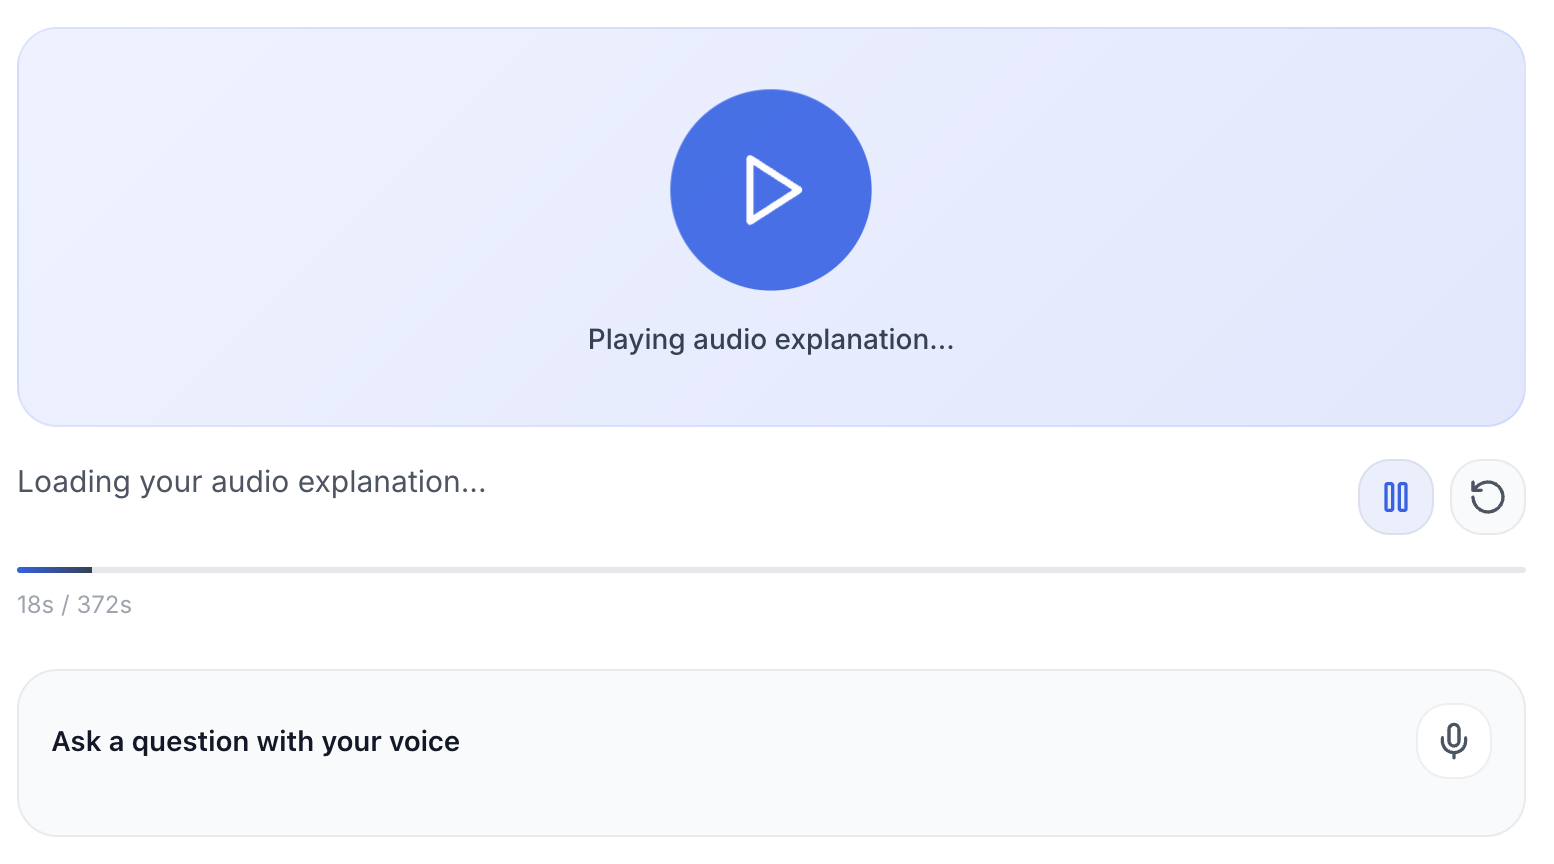
Task: Click the word "Playing" under the play button
Action: pos(636,340)
